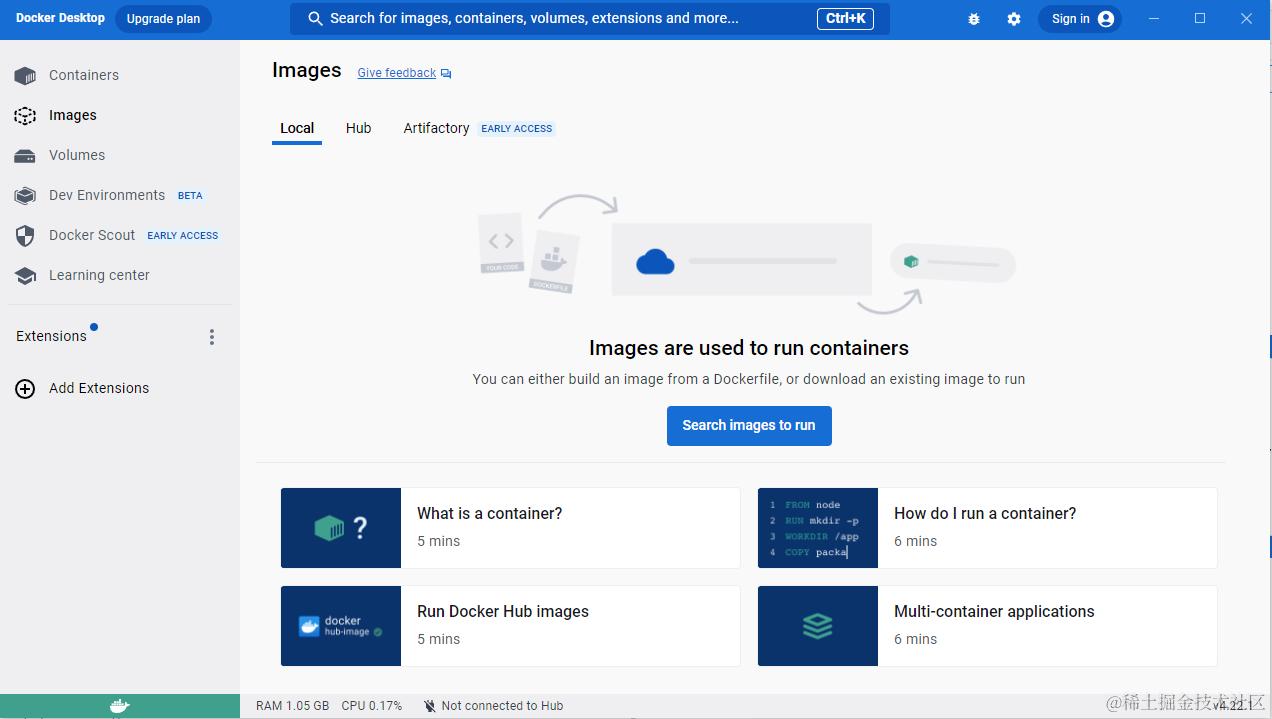Viewport: 1272px width, 719px height.
Task: Click the Extensions heading
Action: pos(51,336)
